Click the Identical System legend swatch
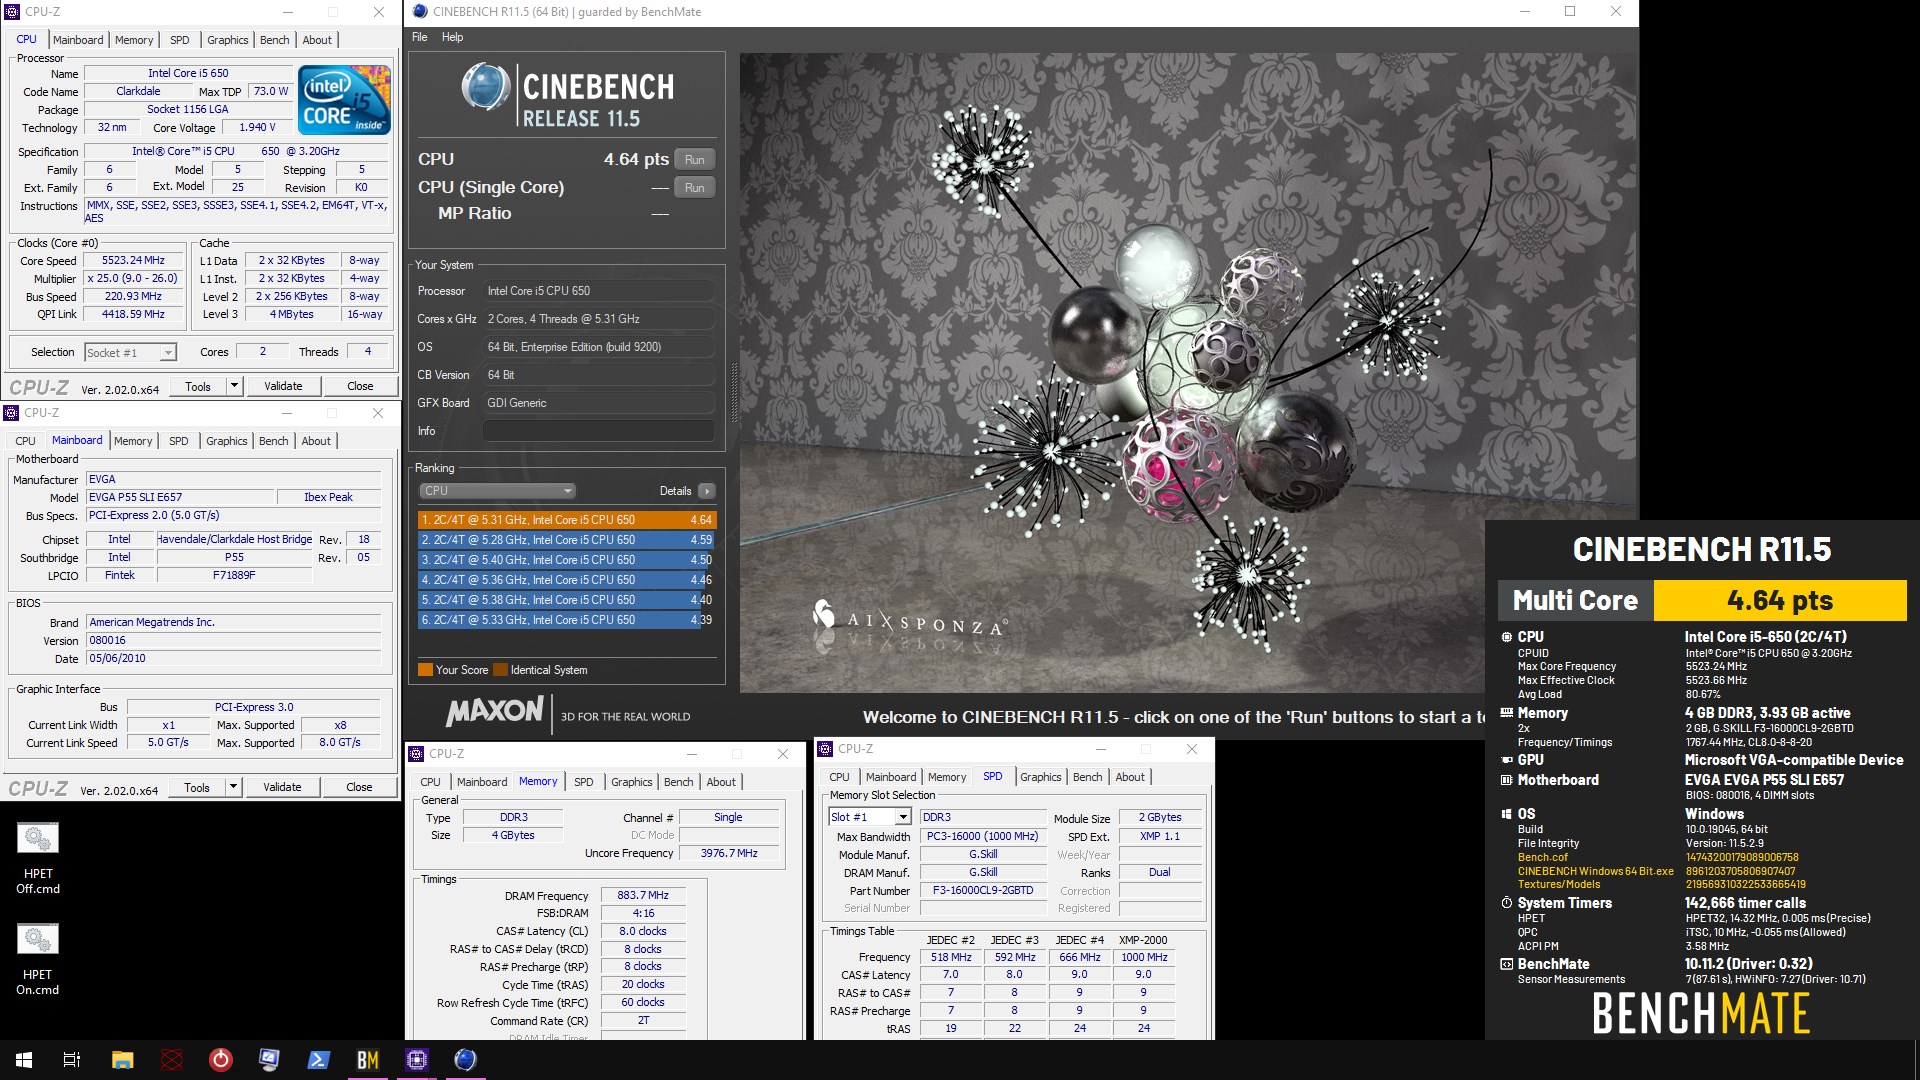 pos(501,670)
